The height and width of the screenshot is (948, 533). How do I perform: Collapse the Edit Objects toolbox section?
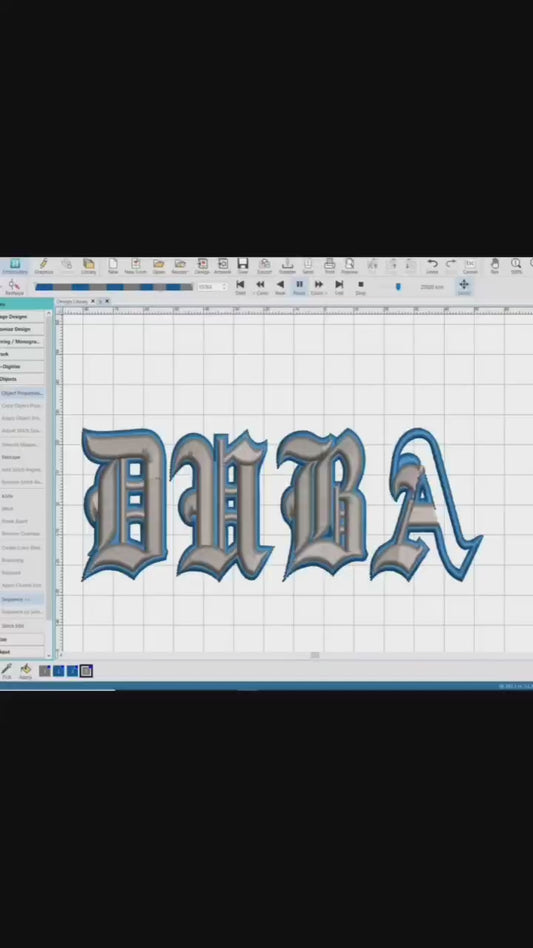(22, 379)
